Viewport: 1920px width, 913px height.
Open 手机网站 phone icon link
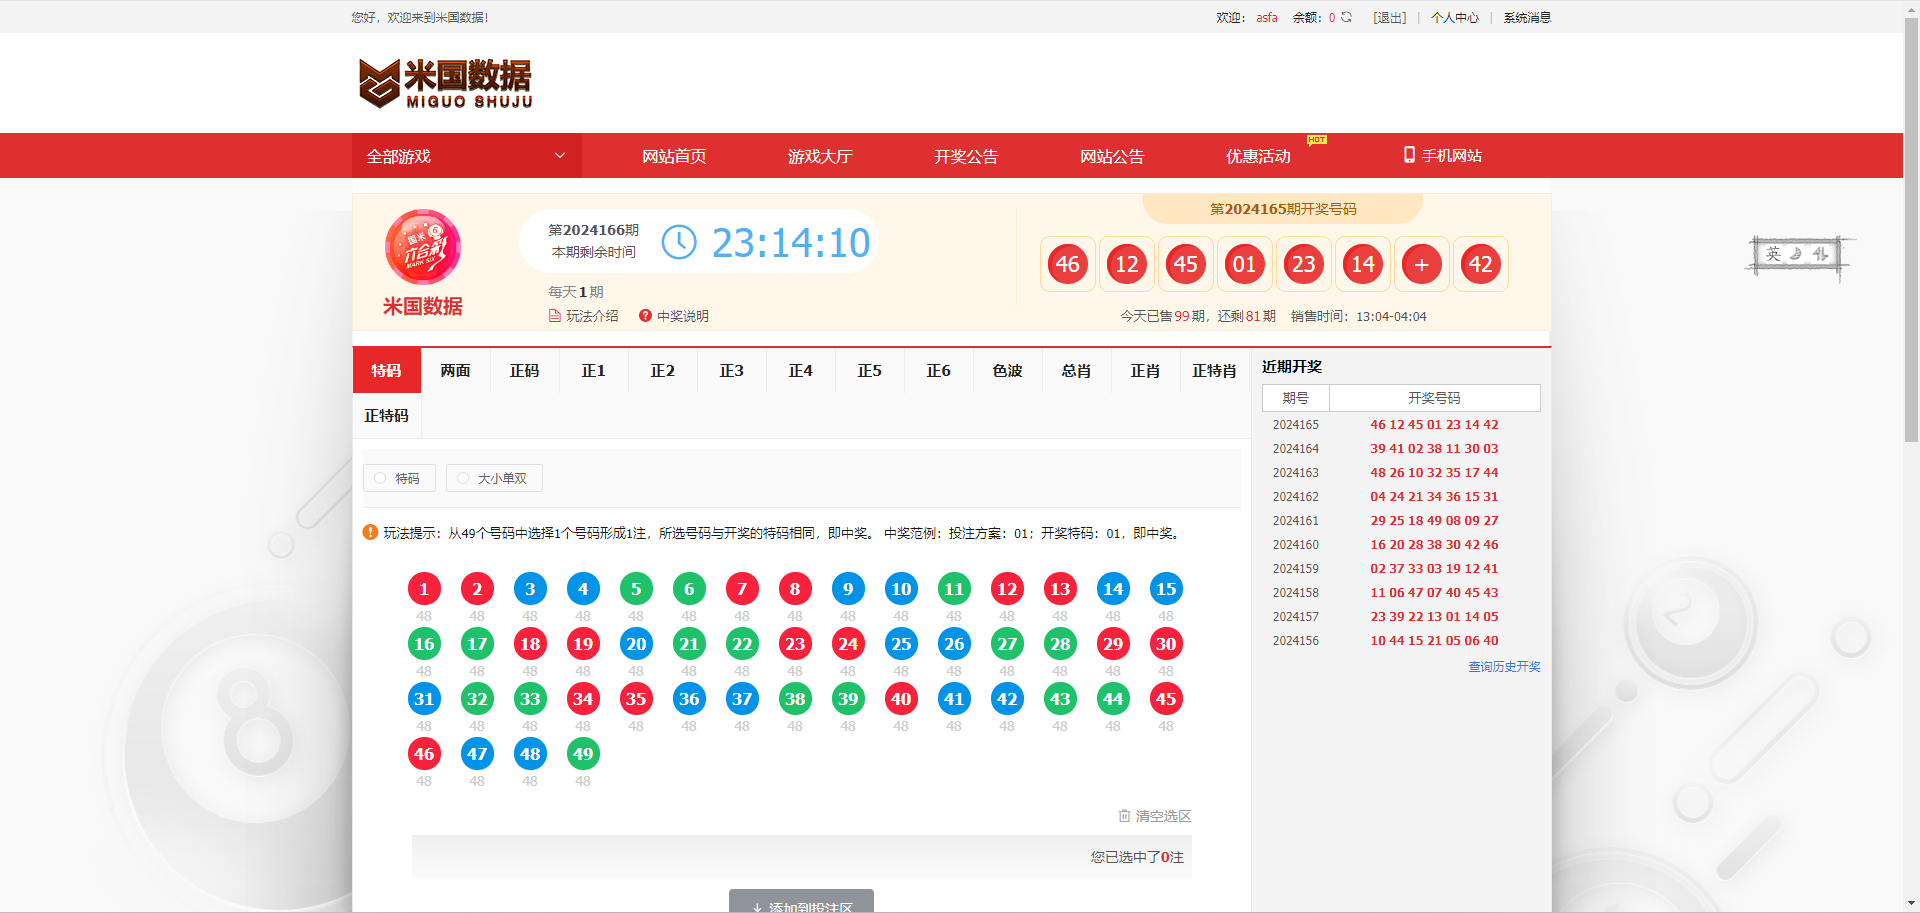pos(1409,155)
